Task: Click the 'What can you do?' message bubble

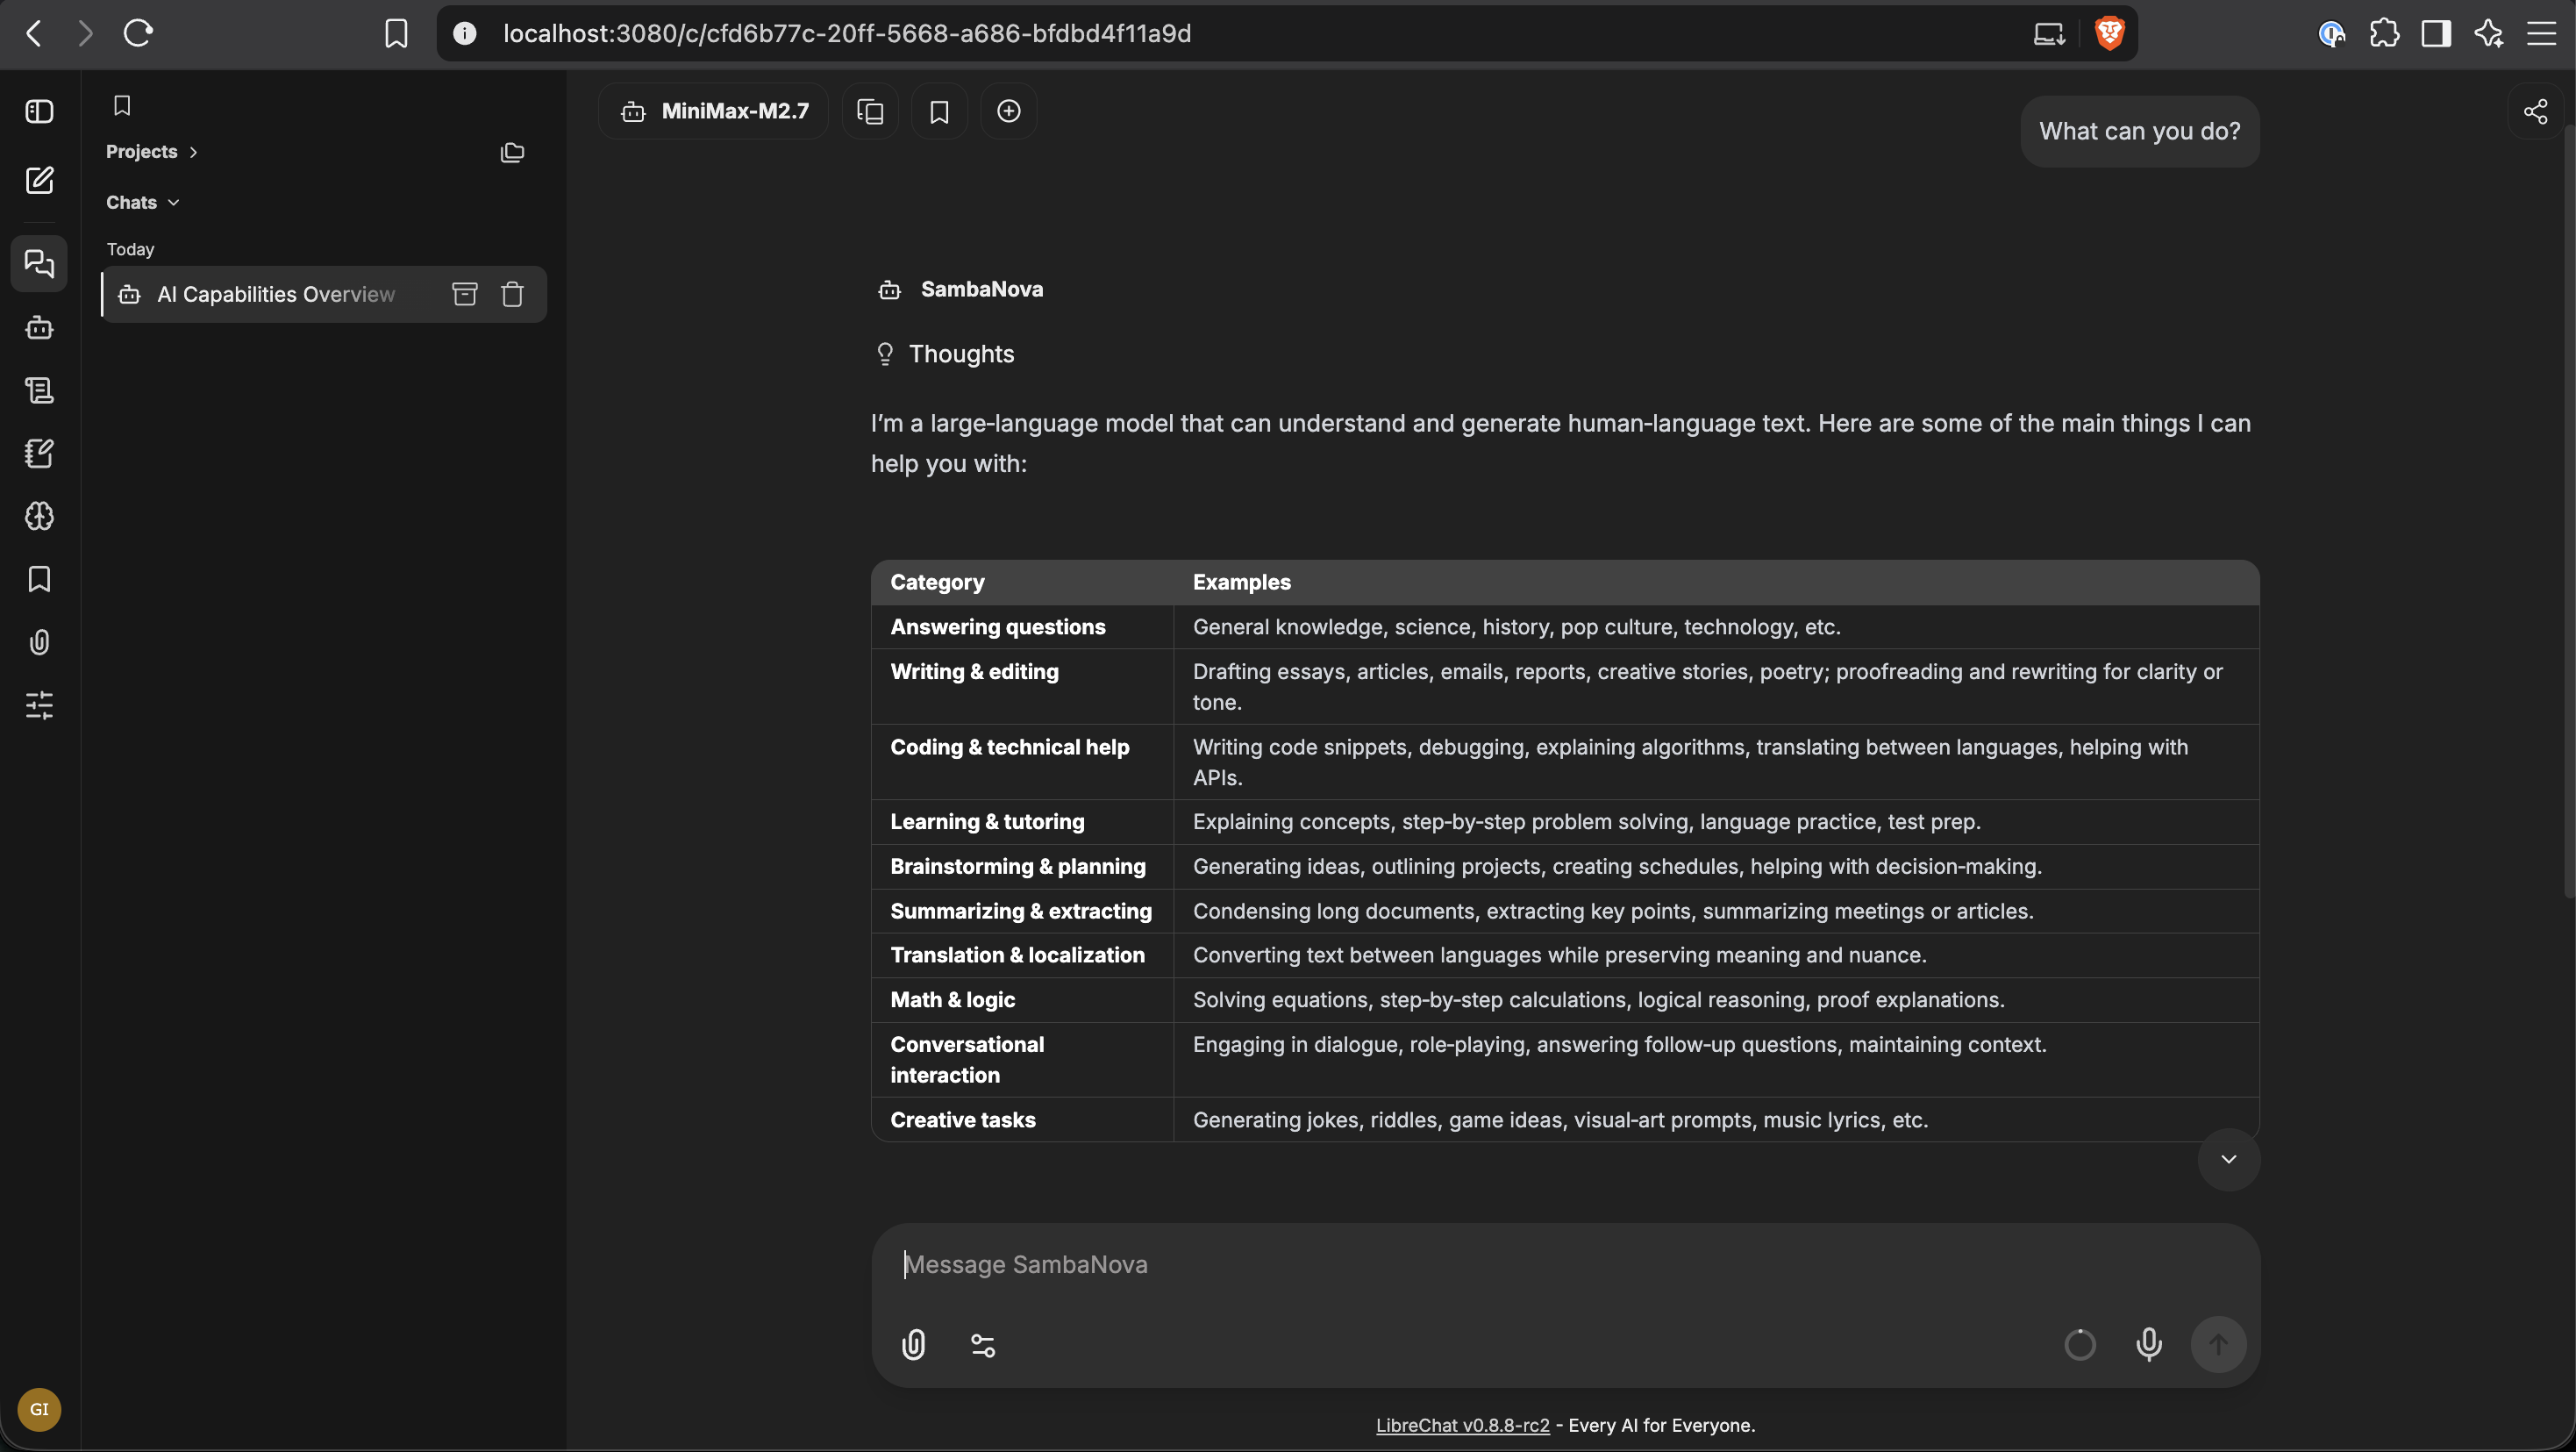Action: click(2140, 131)
